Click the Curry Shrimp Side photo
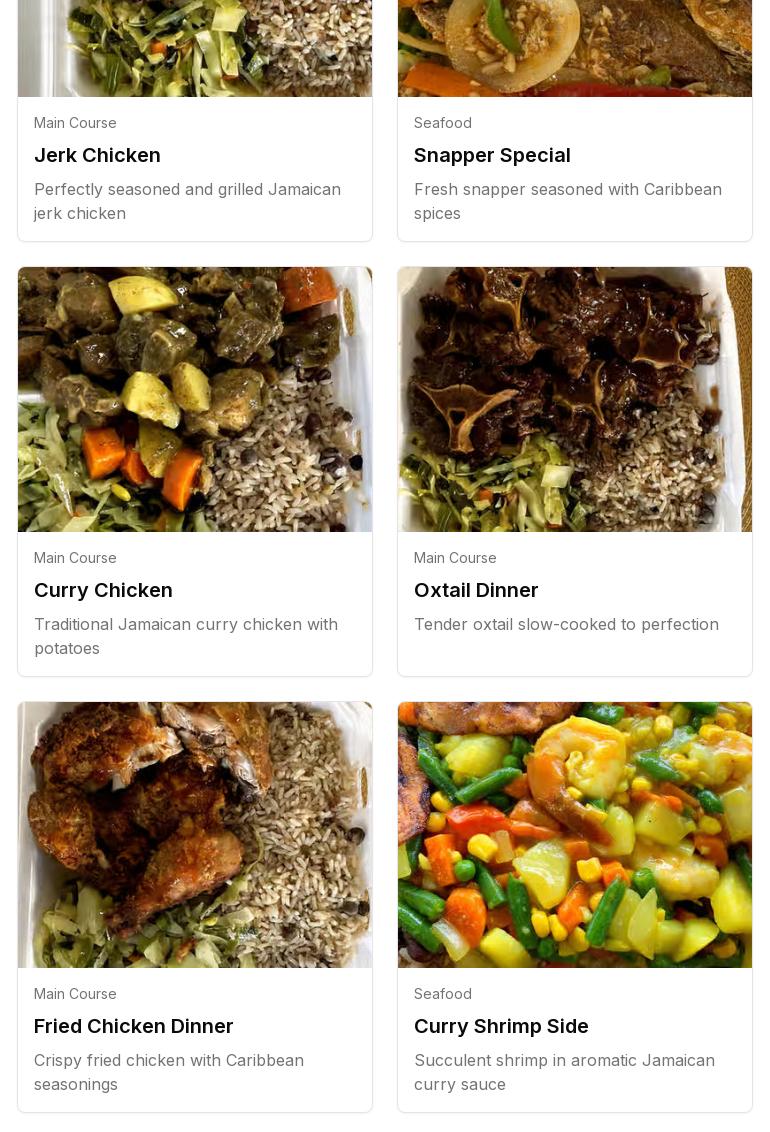 [x=574, y=835]
